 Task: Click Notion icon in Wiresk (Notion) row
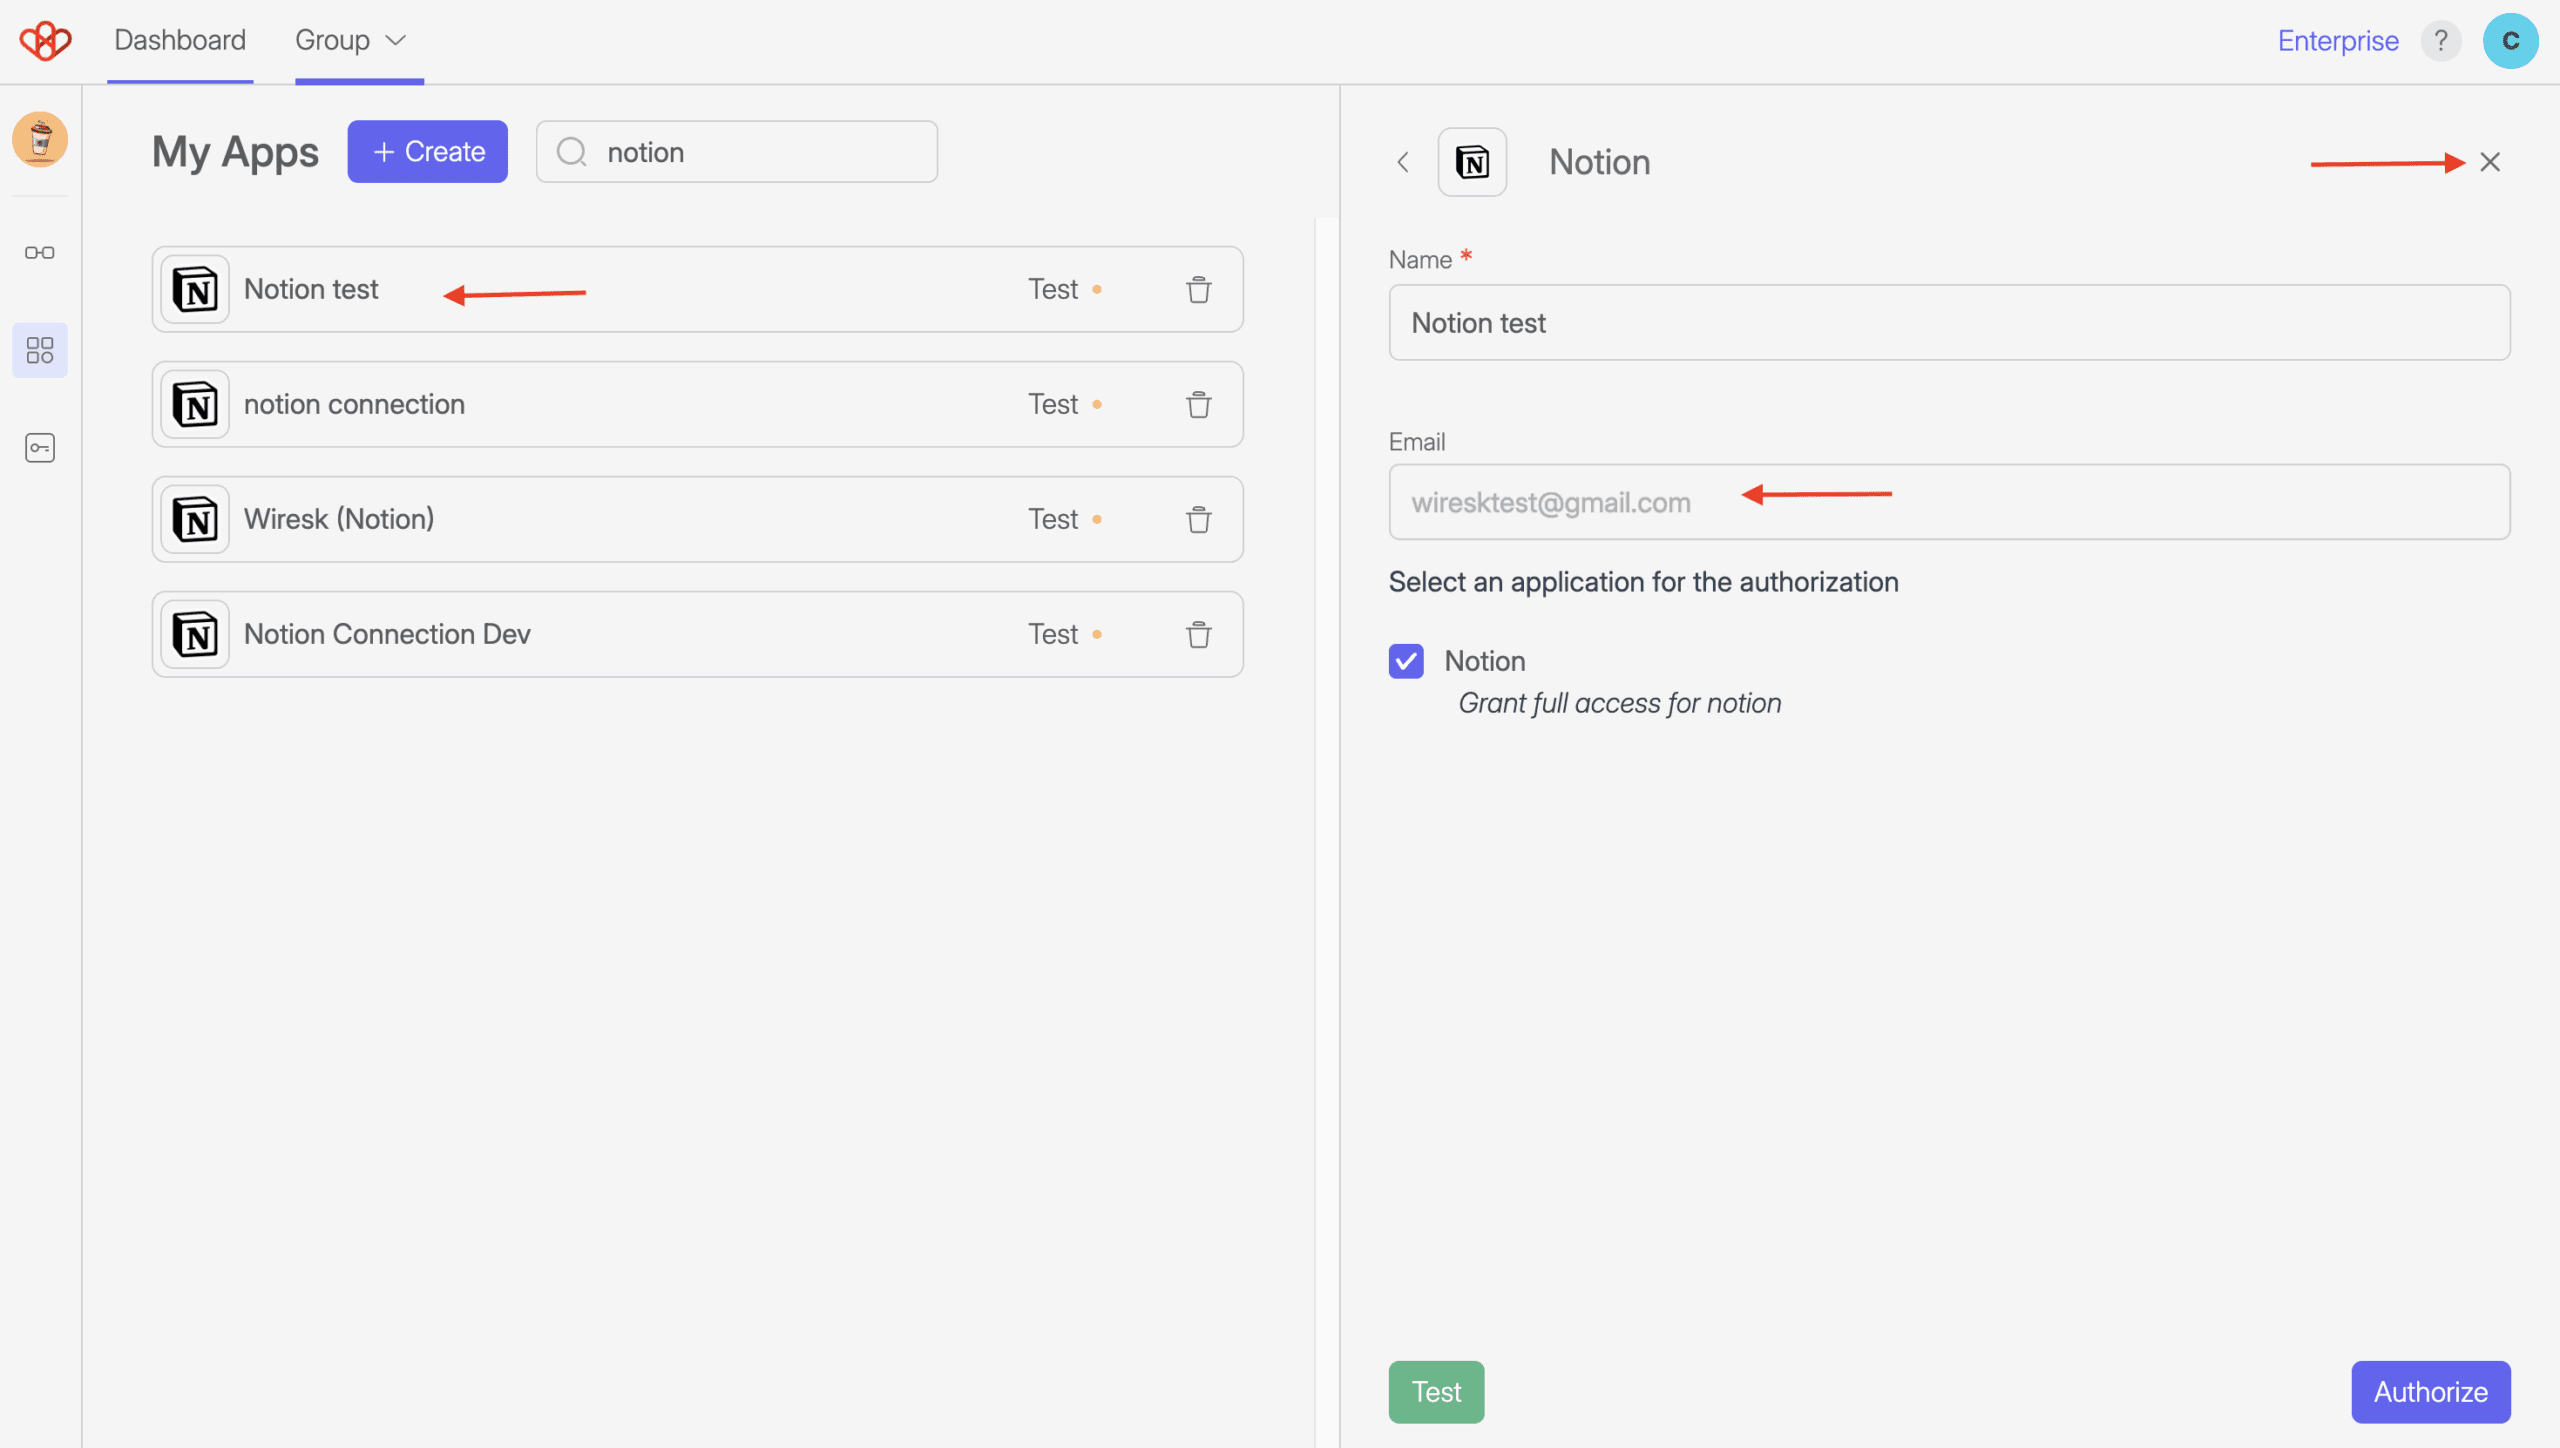[195, 520]
